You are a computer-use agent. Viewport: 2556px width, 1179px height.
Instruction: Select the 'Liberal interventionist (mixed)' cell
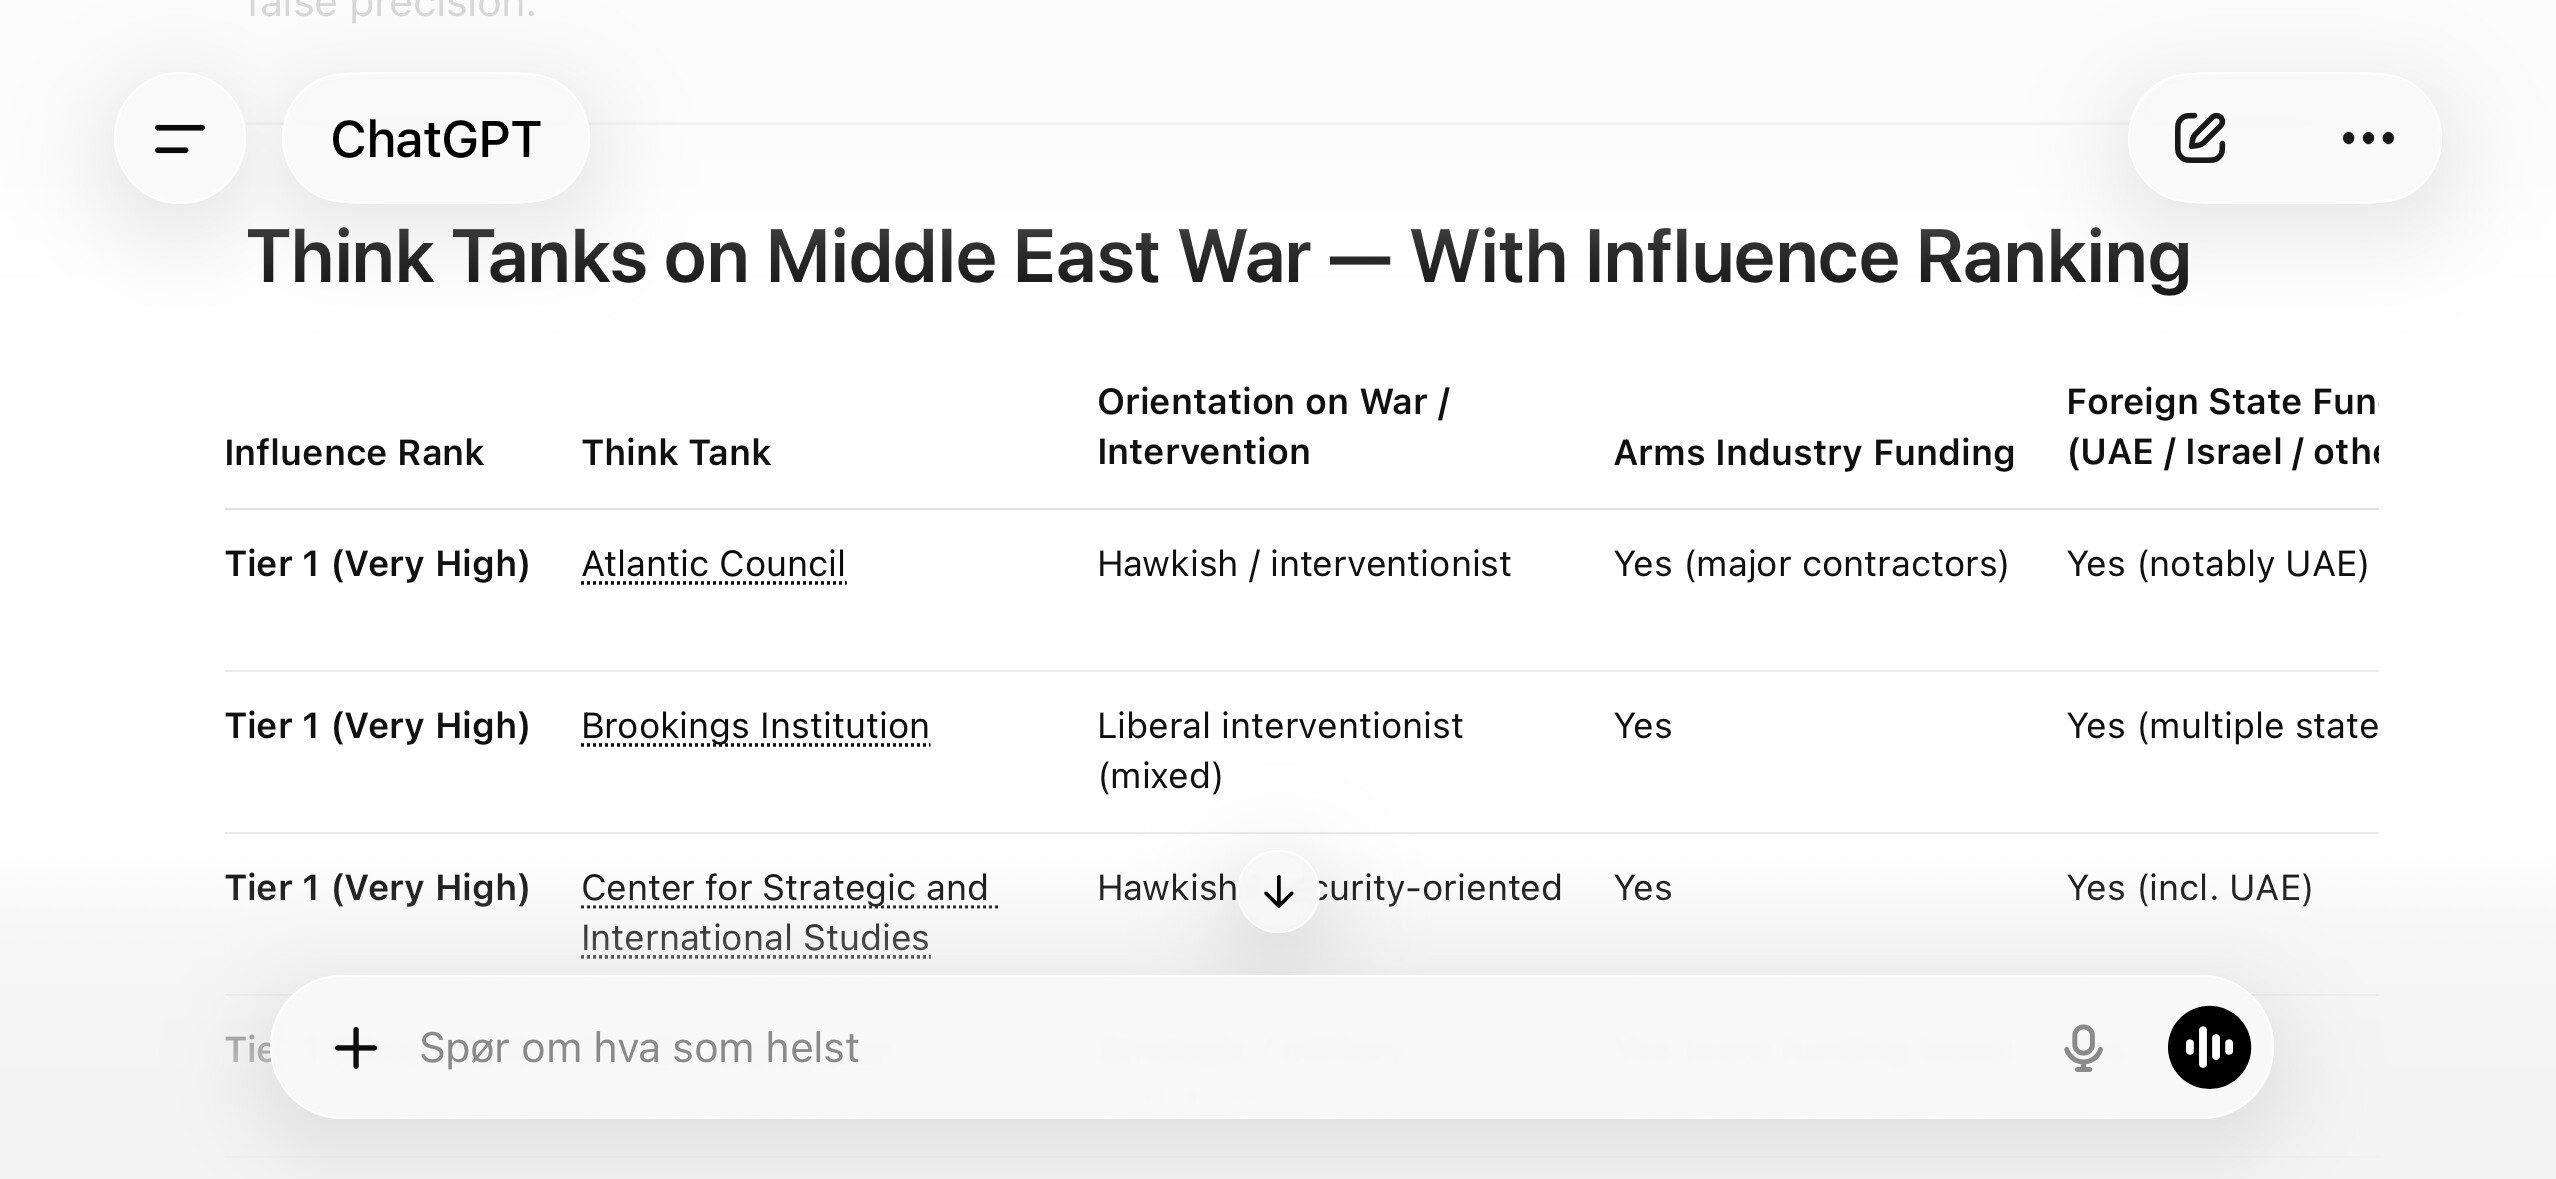tap(1280, 750)
